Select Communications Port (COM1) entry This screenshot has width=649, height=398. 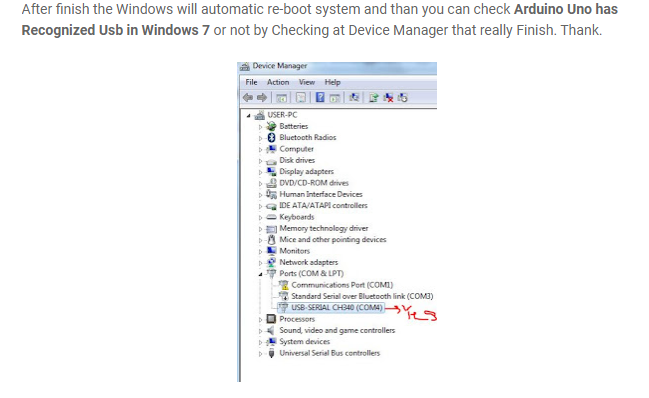coord(342,285)
